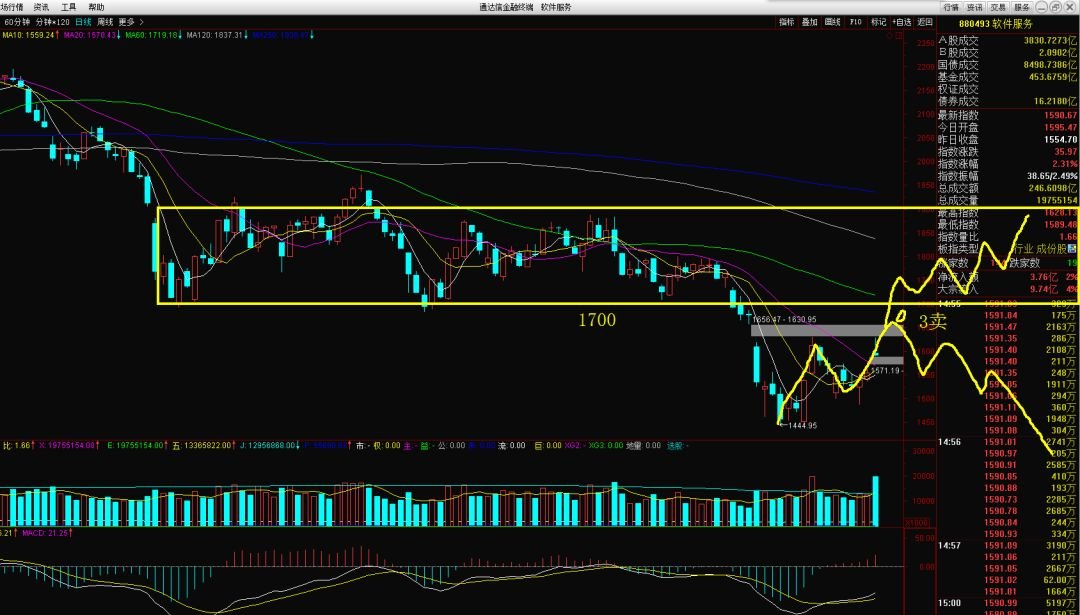Select MA120 moving average label
The height and width of the screenshot is (615, 1080).
coord(216,34)
